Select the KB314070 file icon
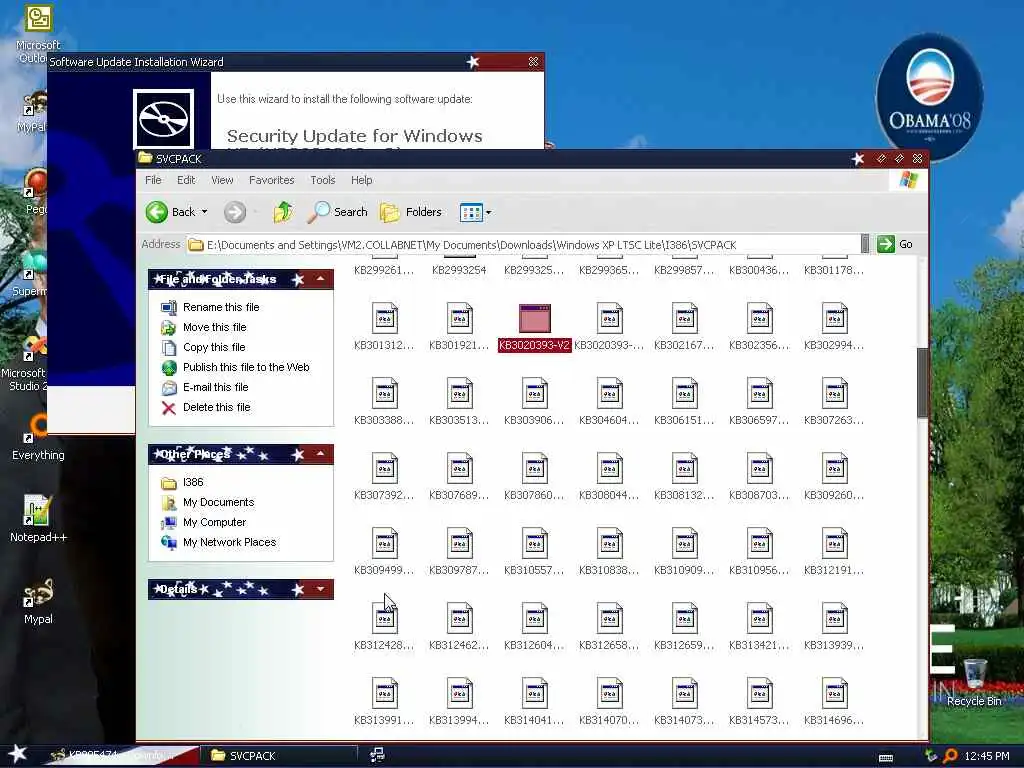The image size is (1024, 768). point(609,694)
